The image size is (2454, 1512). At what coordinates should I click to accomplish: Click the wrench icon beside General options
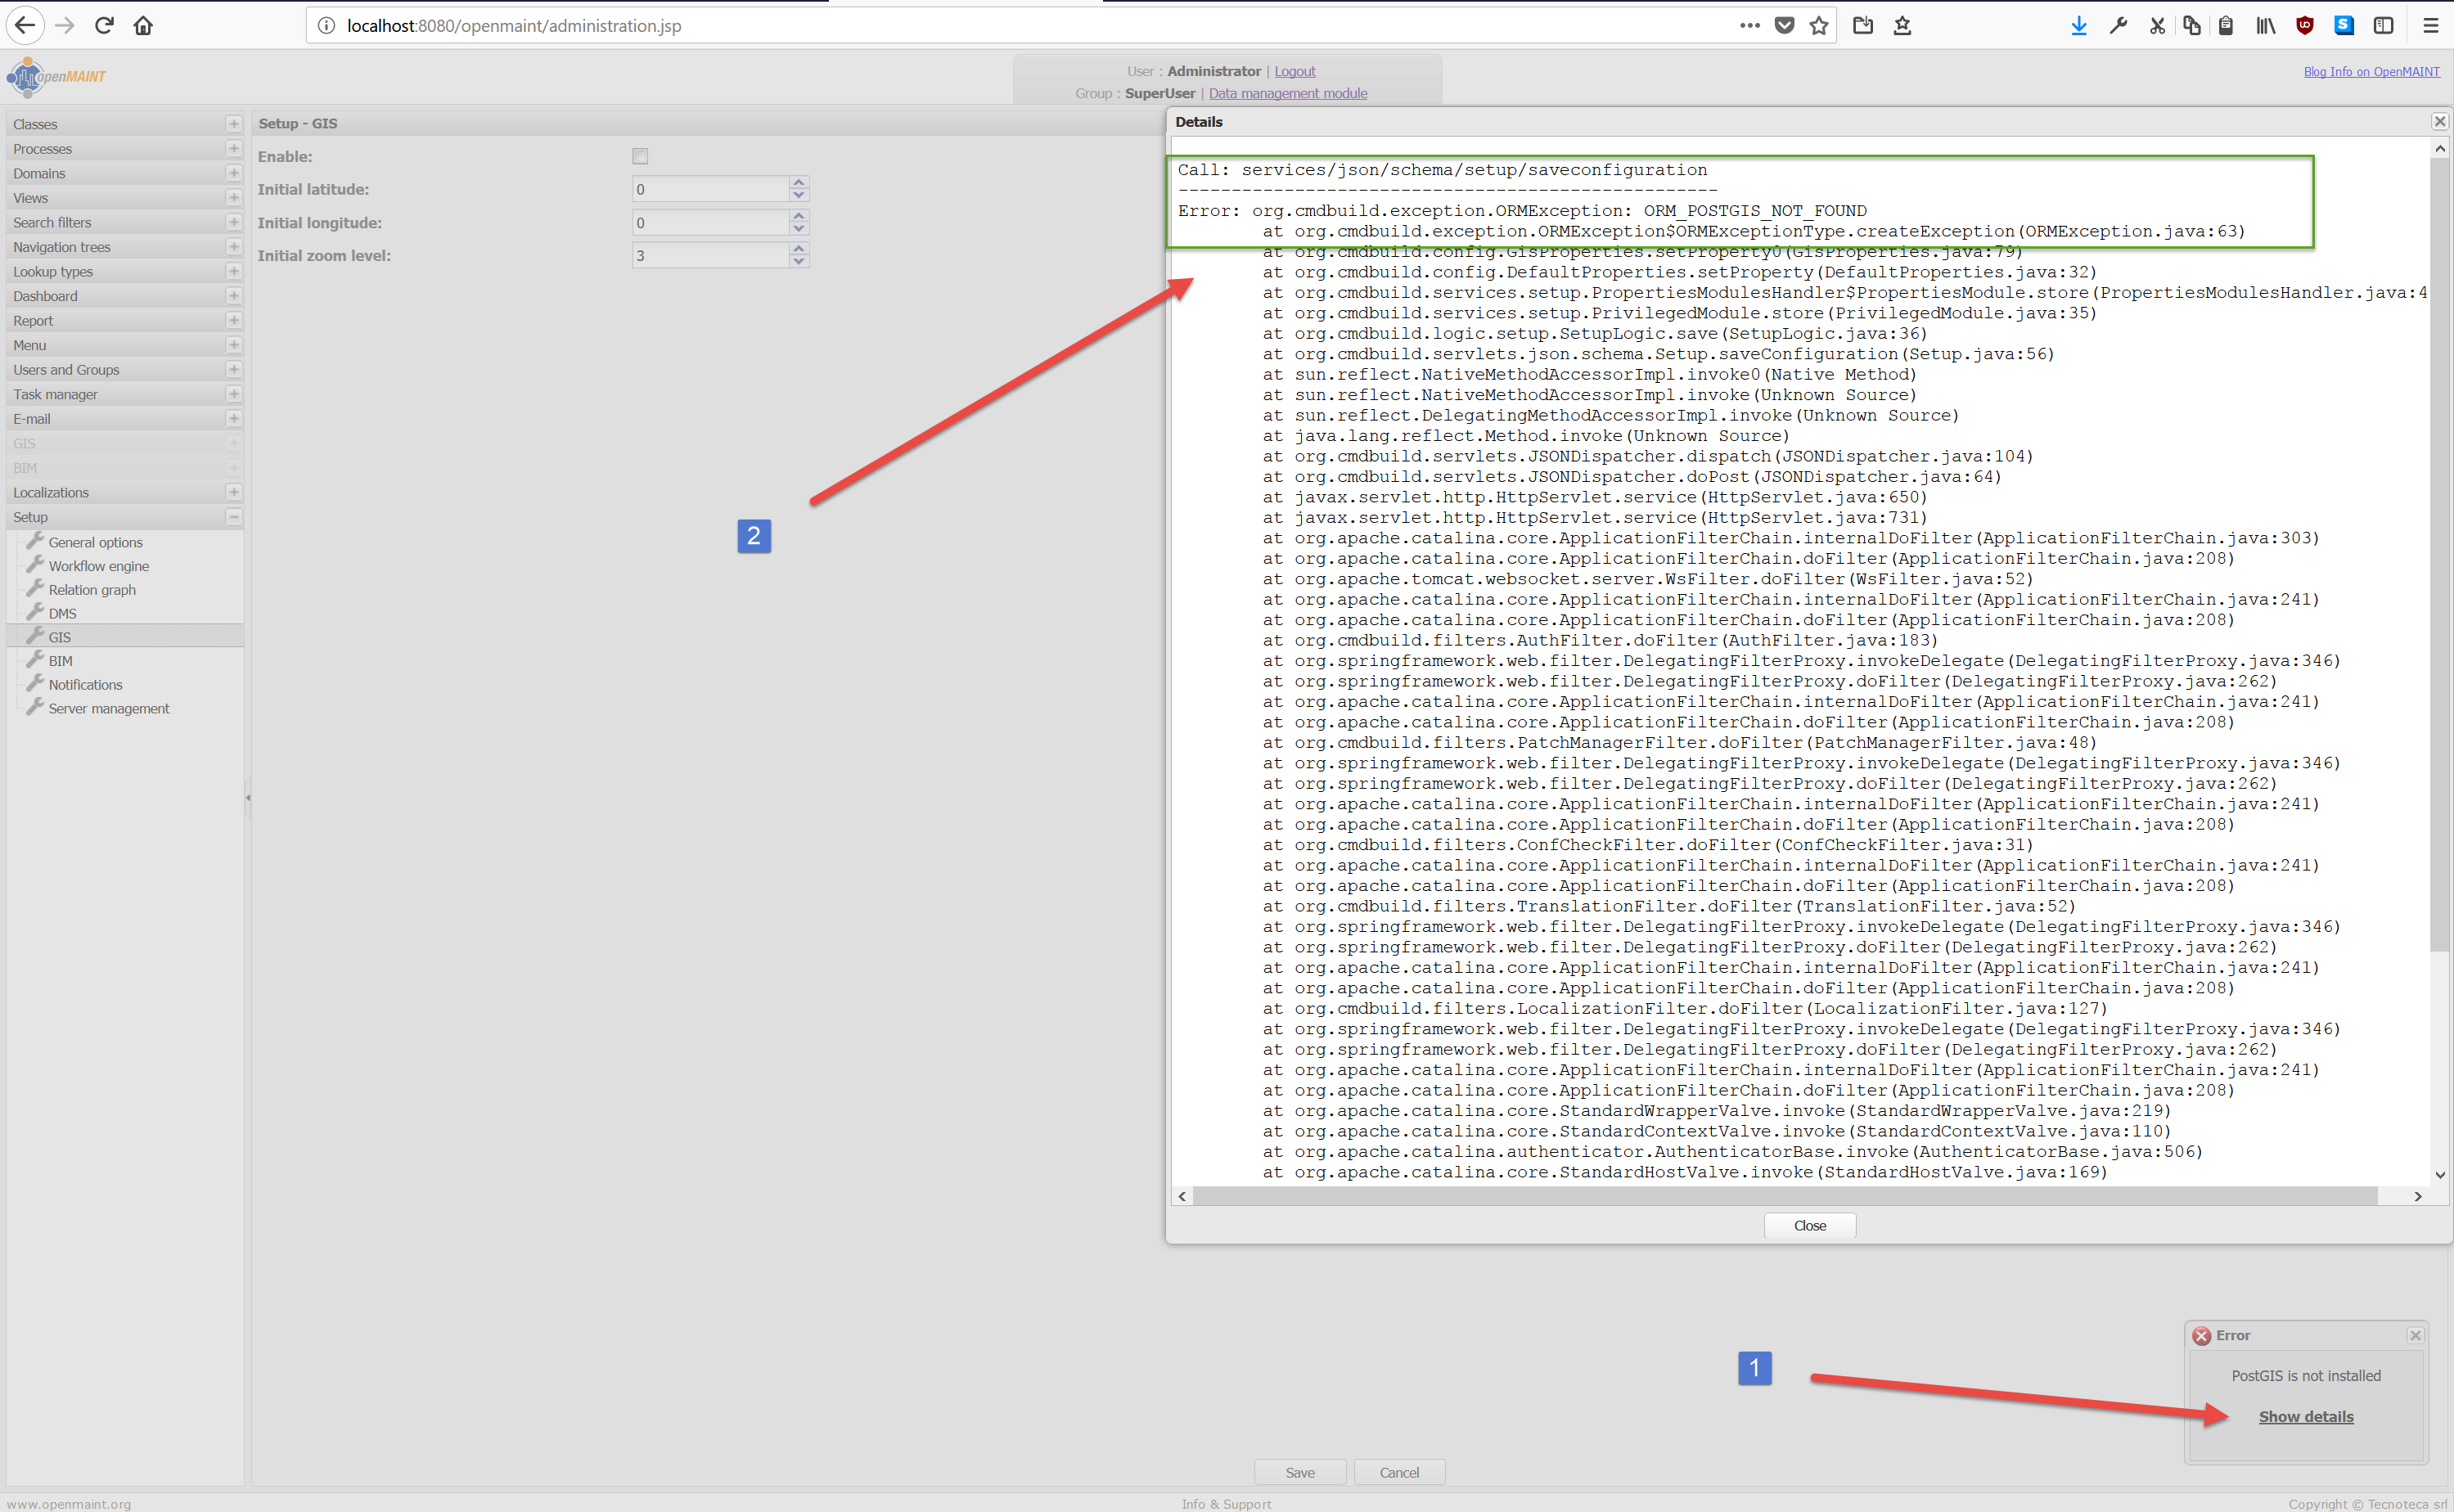(x=35, y=541)
